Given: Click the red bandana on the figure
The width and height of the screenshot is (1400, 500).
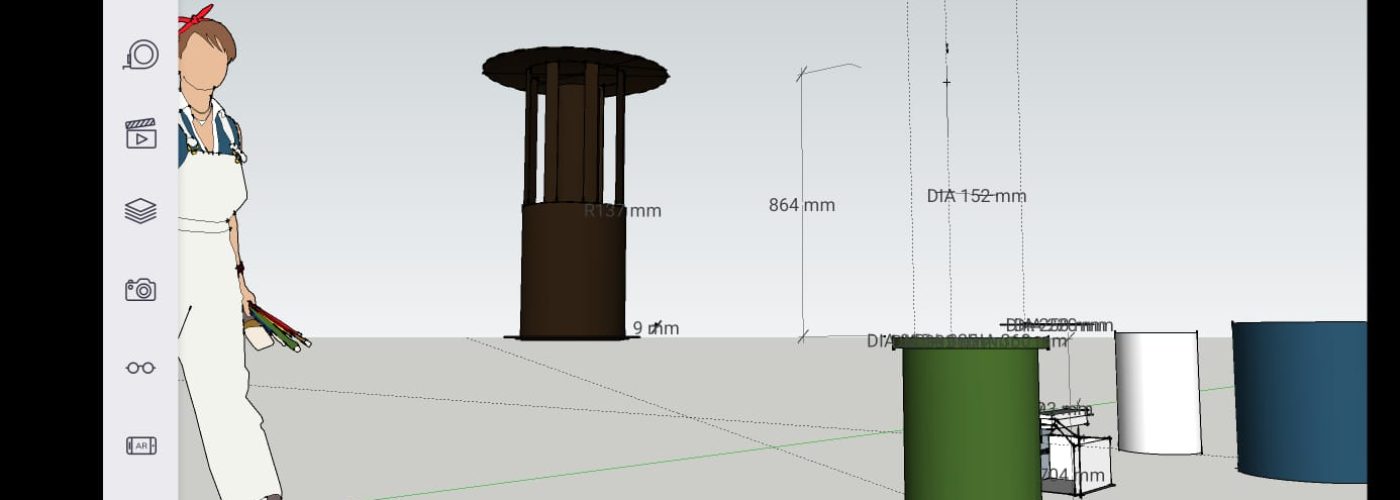Looking at the screenshot, I should [x=196, y=19].
